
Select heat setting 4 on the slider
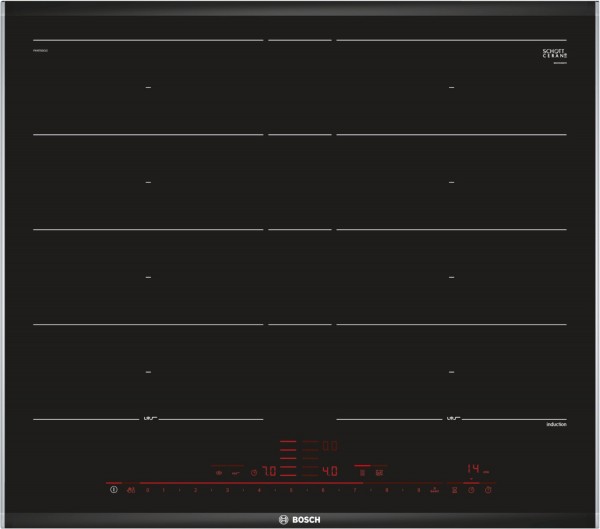259,490
